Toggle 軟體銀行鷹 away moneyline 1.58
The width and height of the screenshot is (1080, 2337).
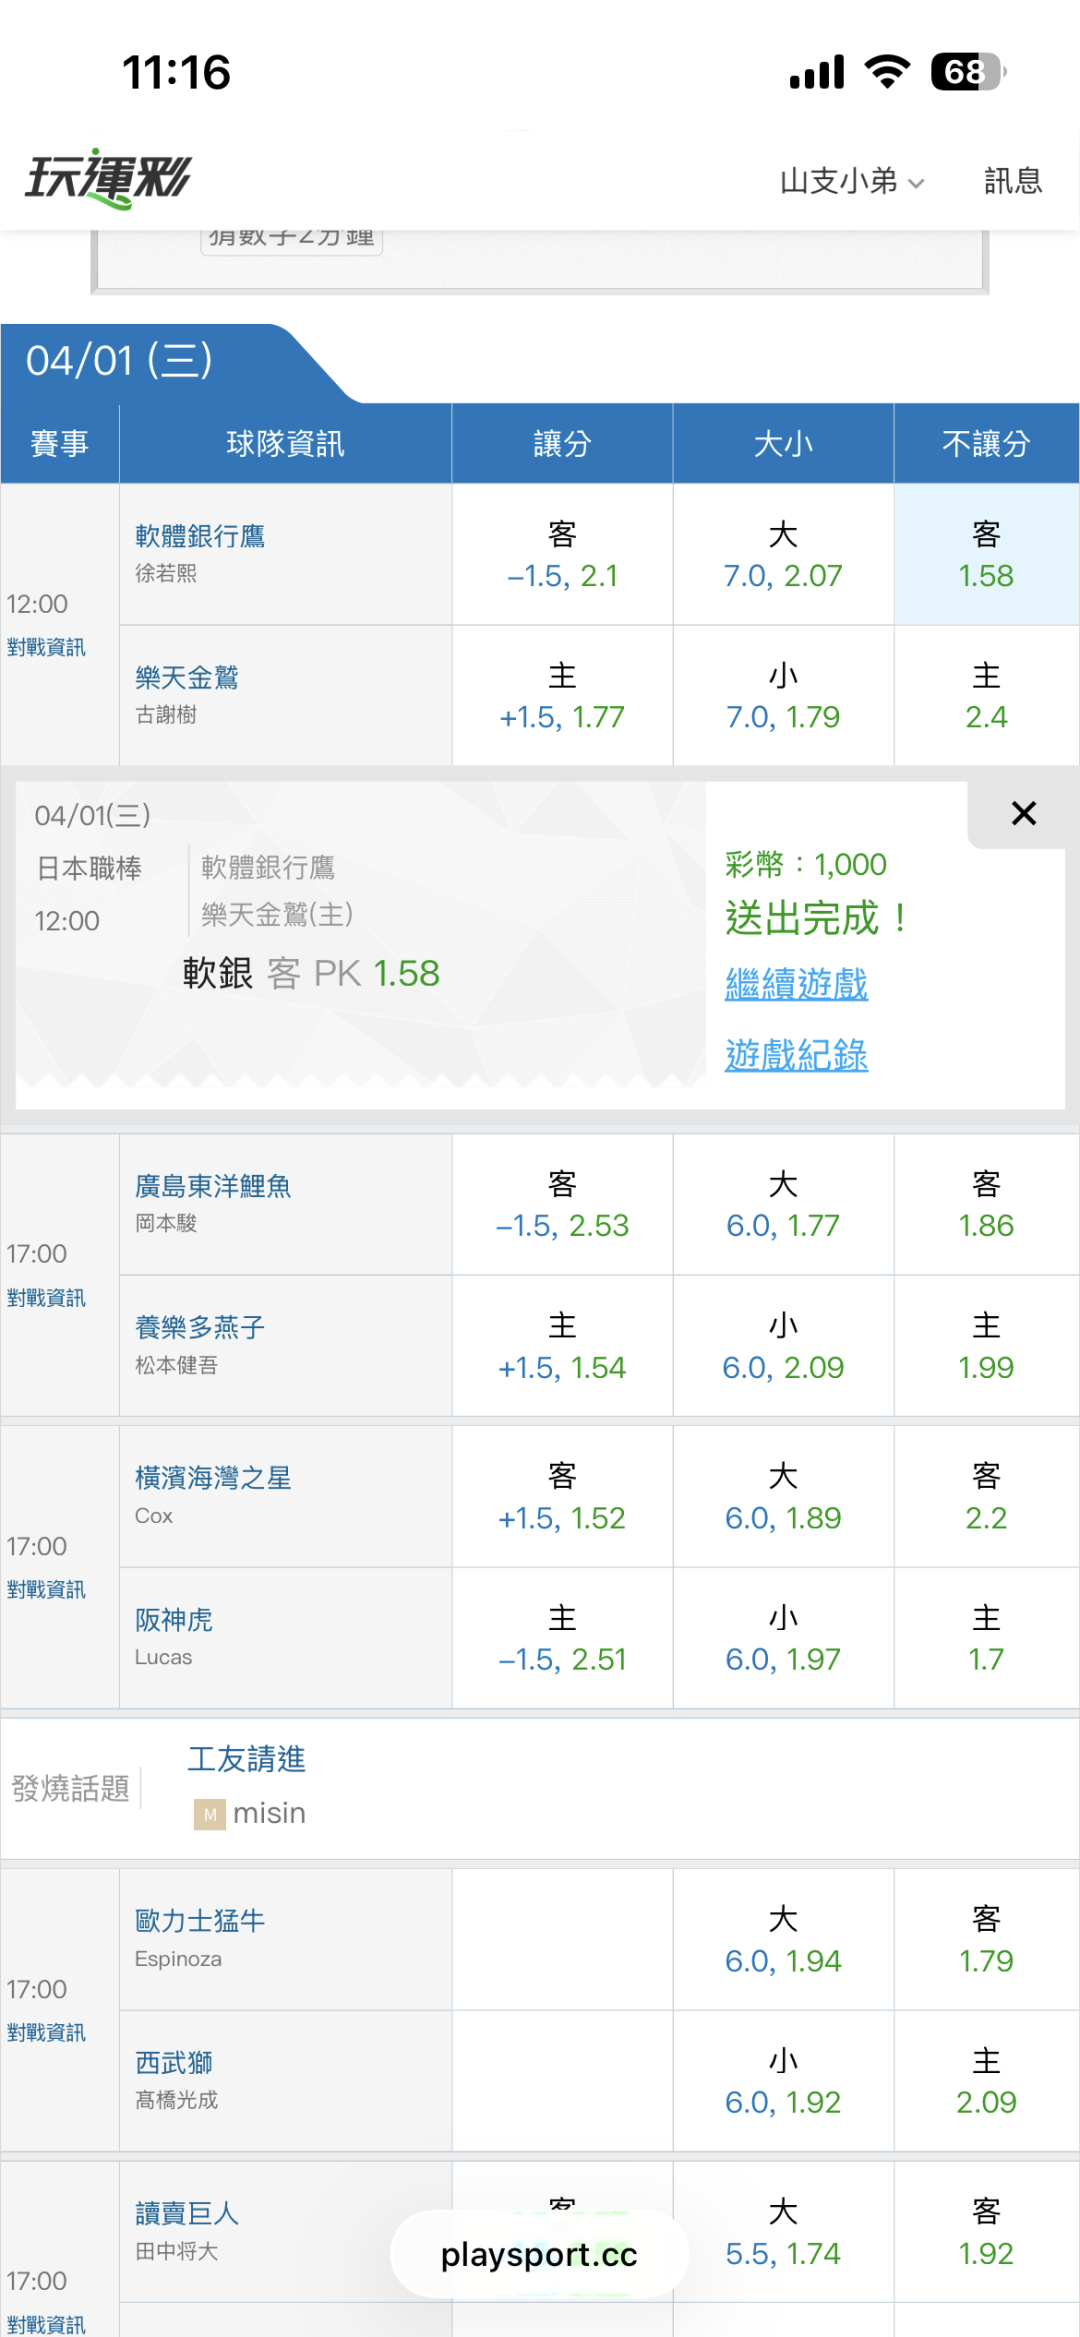986,555
